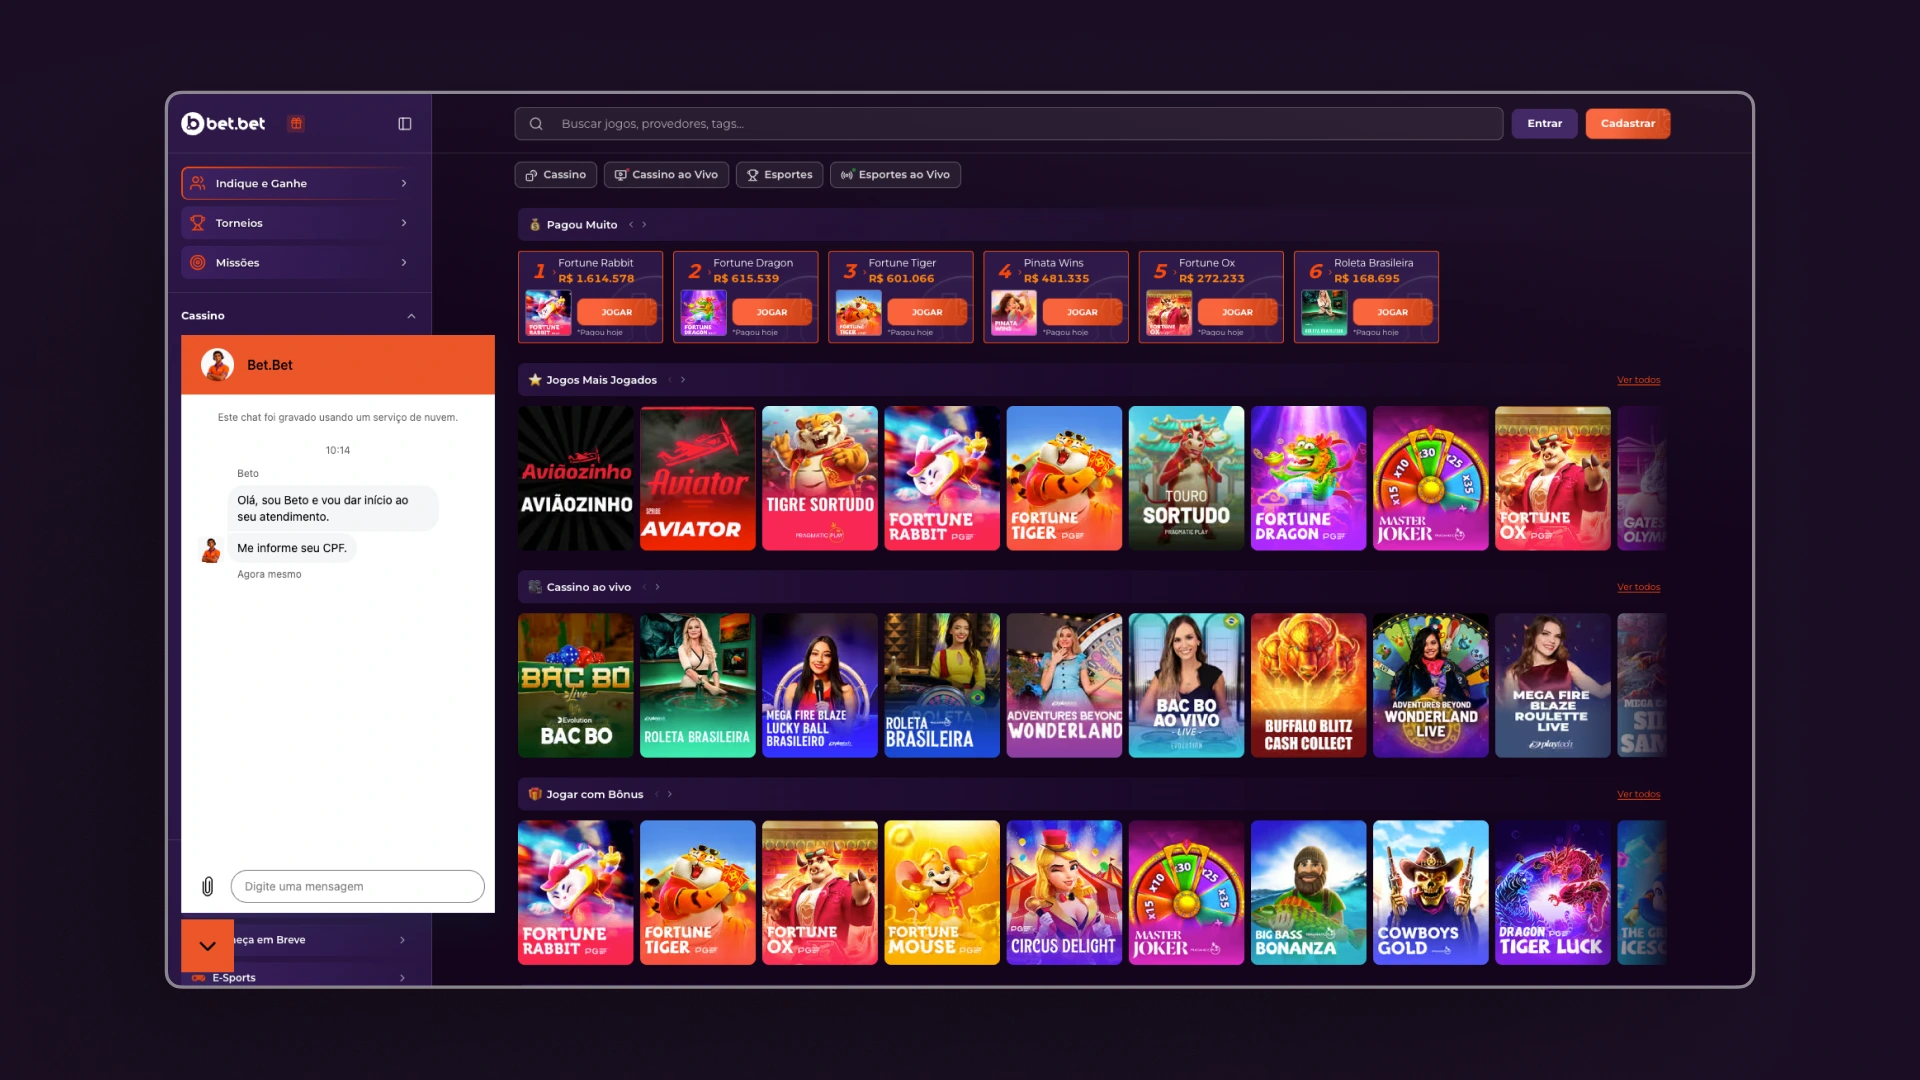Open the Touro Sortudo game thumbnail

[x=1186, y=478]
